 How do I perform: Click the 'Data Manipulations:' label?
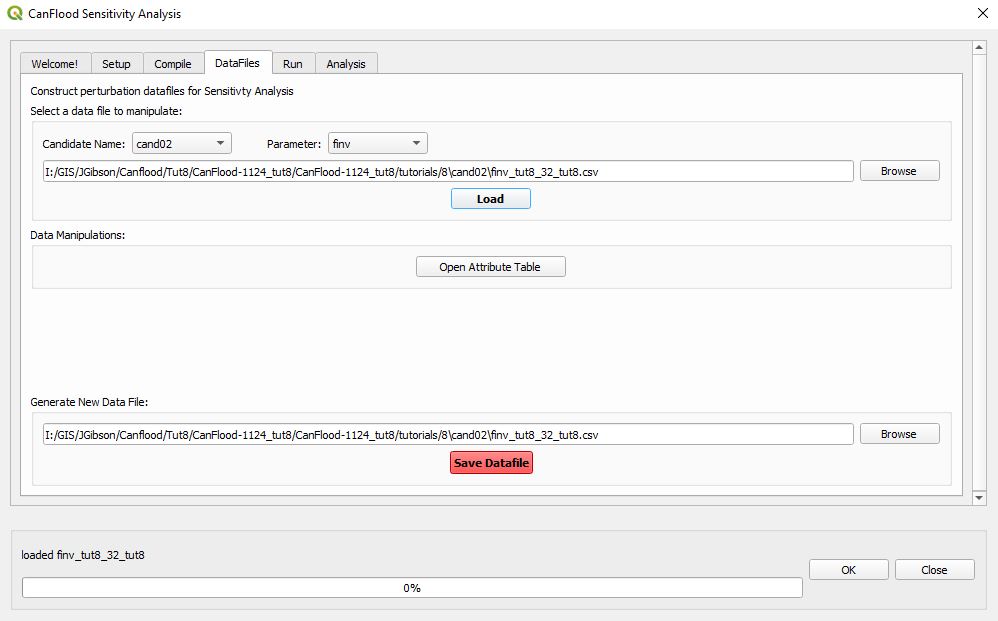[x=78, y=235]
